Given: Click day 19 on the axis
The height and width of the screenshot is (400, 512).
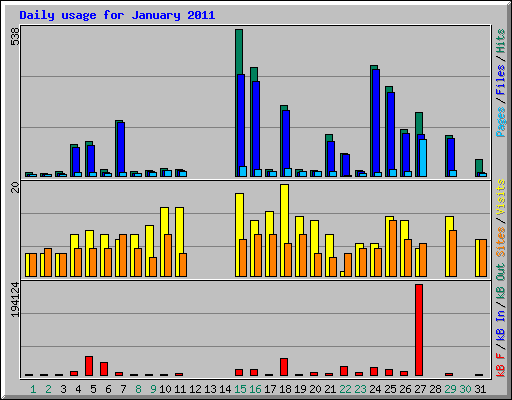Looking at the screenshot, I should pos(300,389).
